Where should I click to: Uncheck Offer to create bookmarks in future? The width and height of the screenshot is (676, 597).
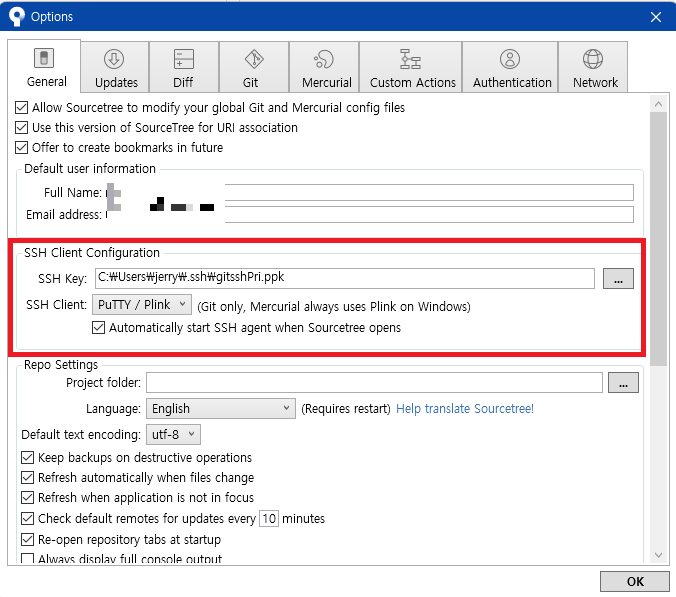click(x=22, y=147)
